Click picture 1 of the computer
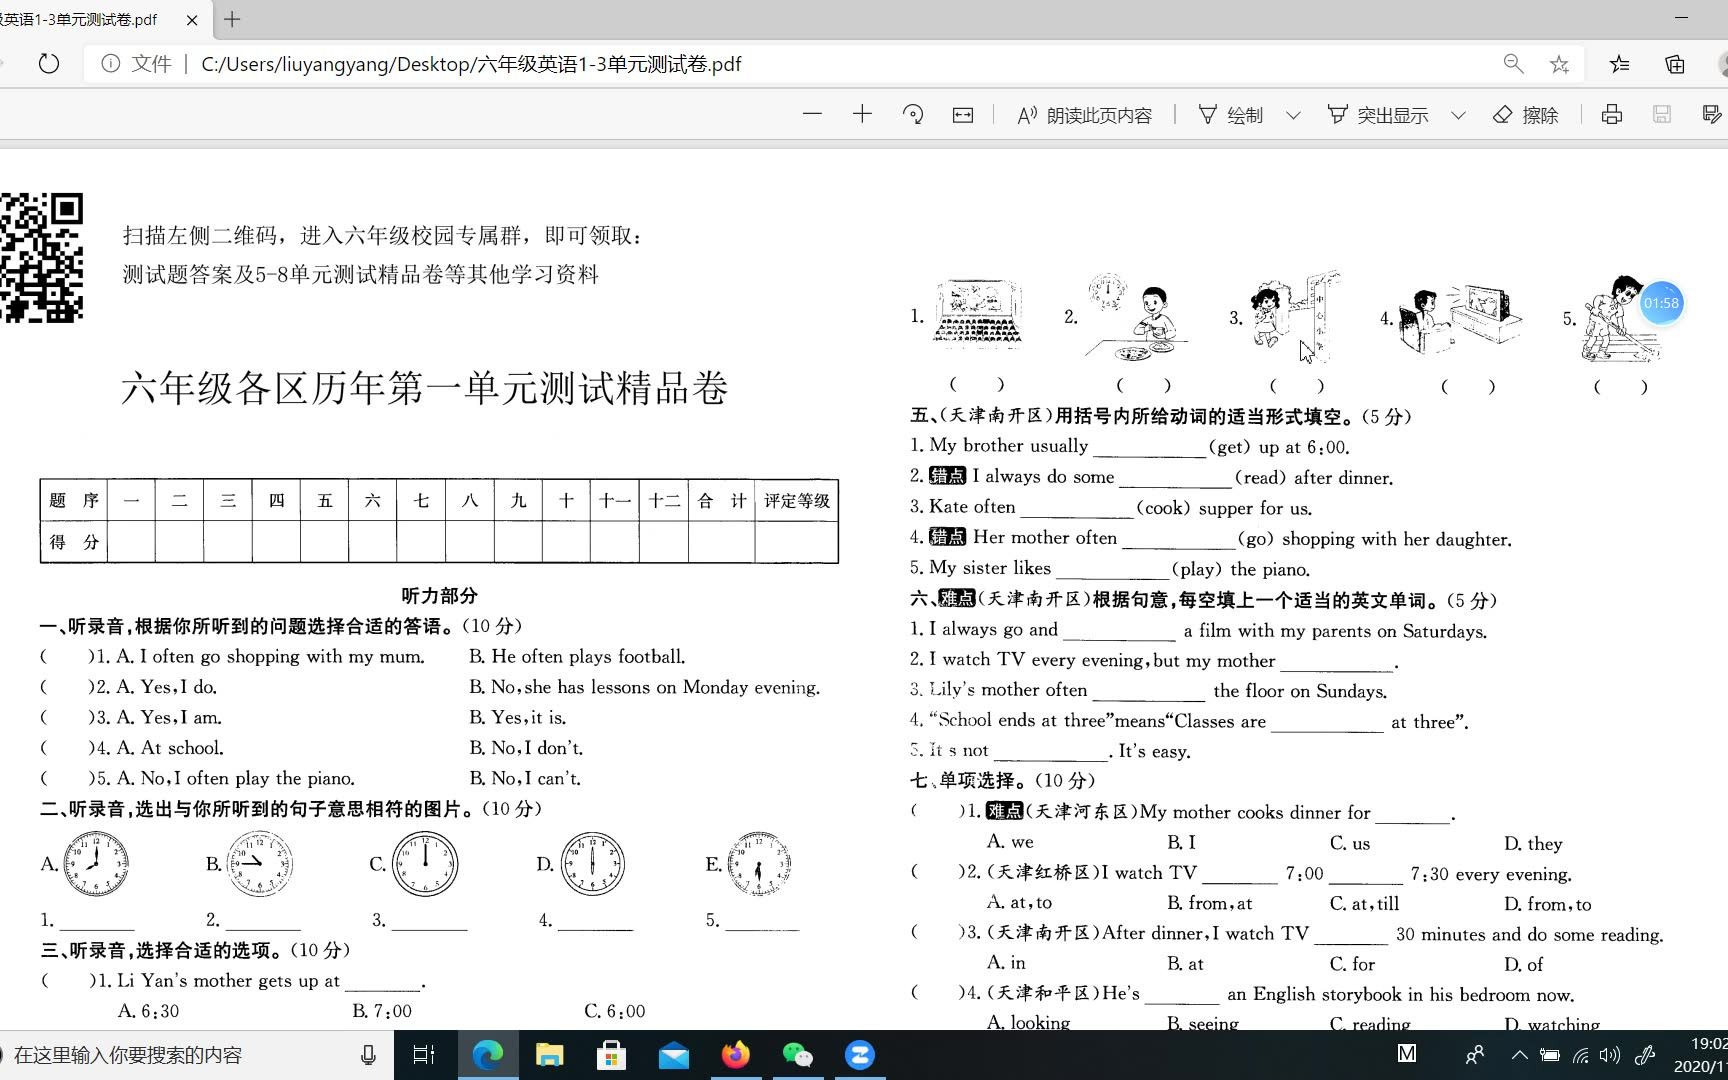Viewport: 1728px width, 1080px height. tap(977, 314)
